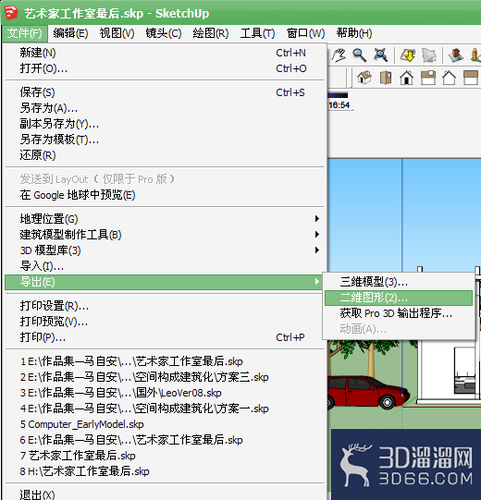Expand the 地理位置(G) submenu

(165, 219)
